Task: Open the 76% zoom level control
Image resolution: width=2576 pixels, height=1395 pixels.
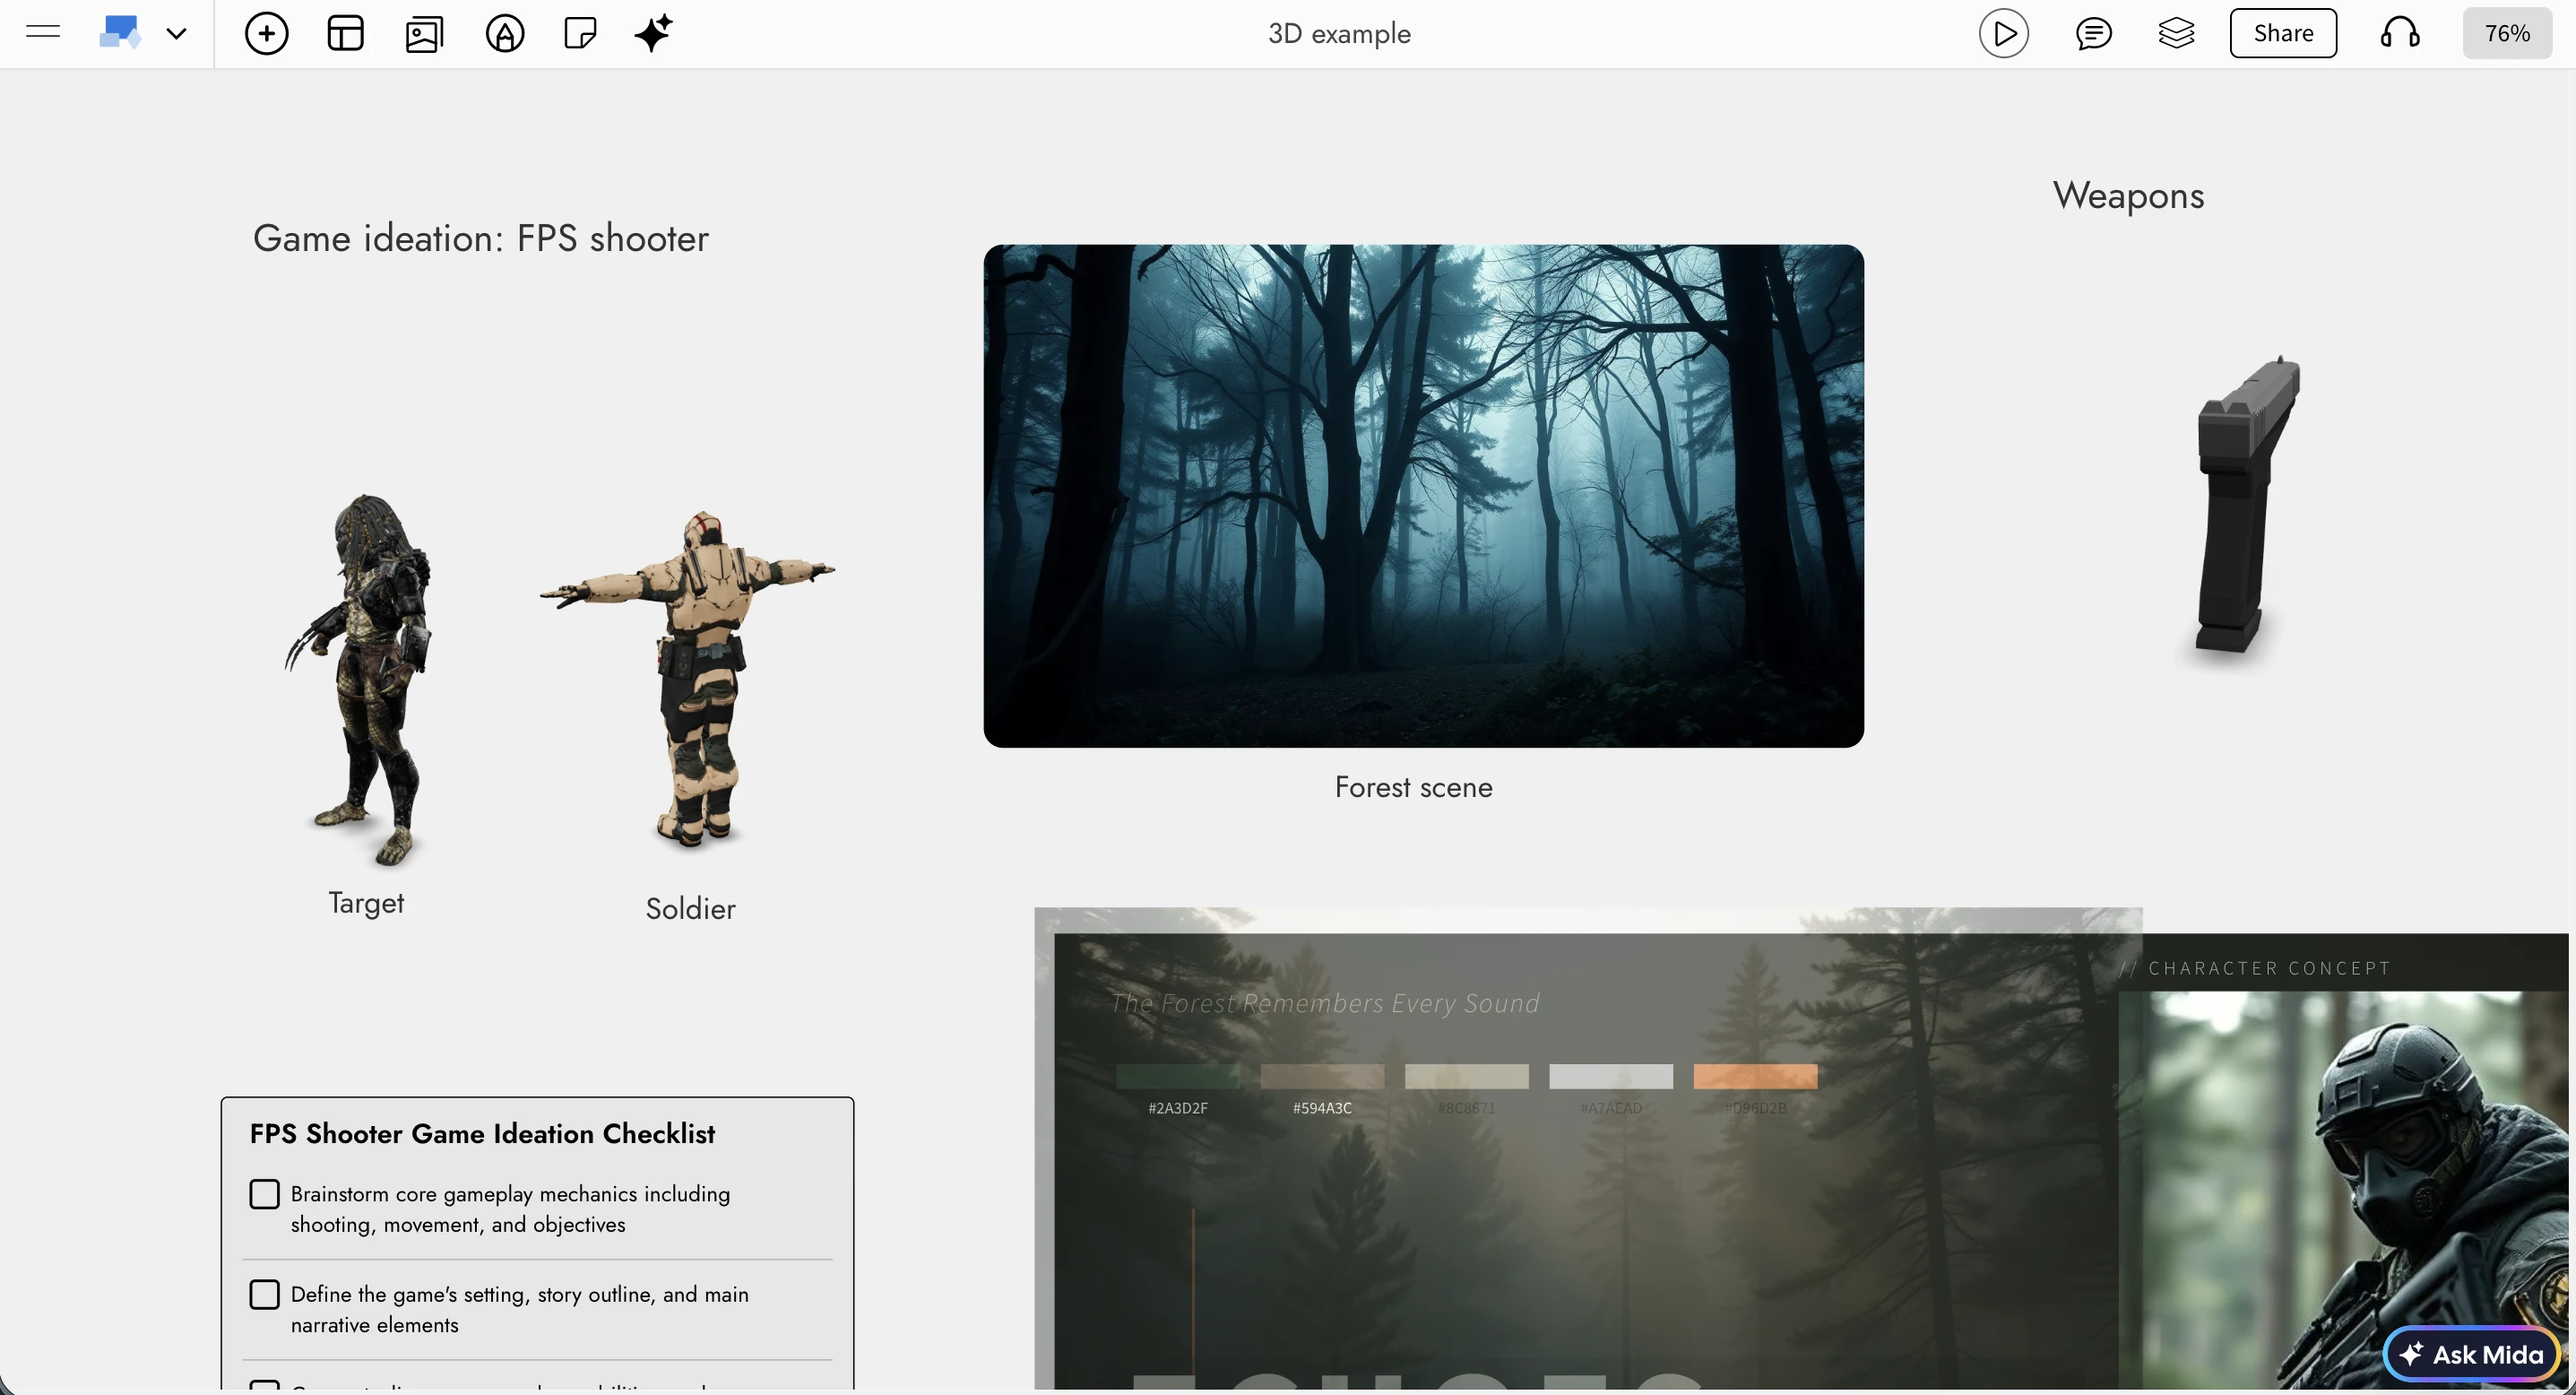Action: coord(2507,32)
